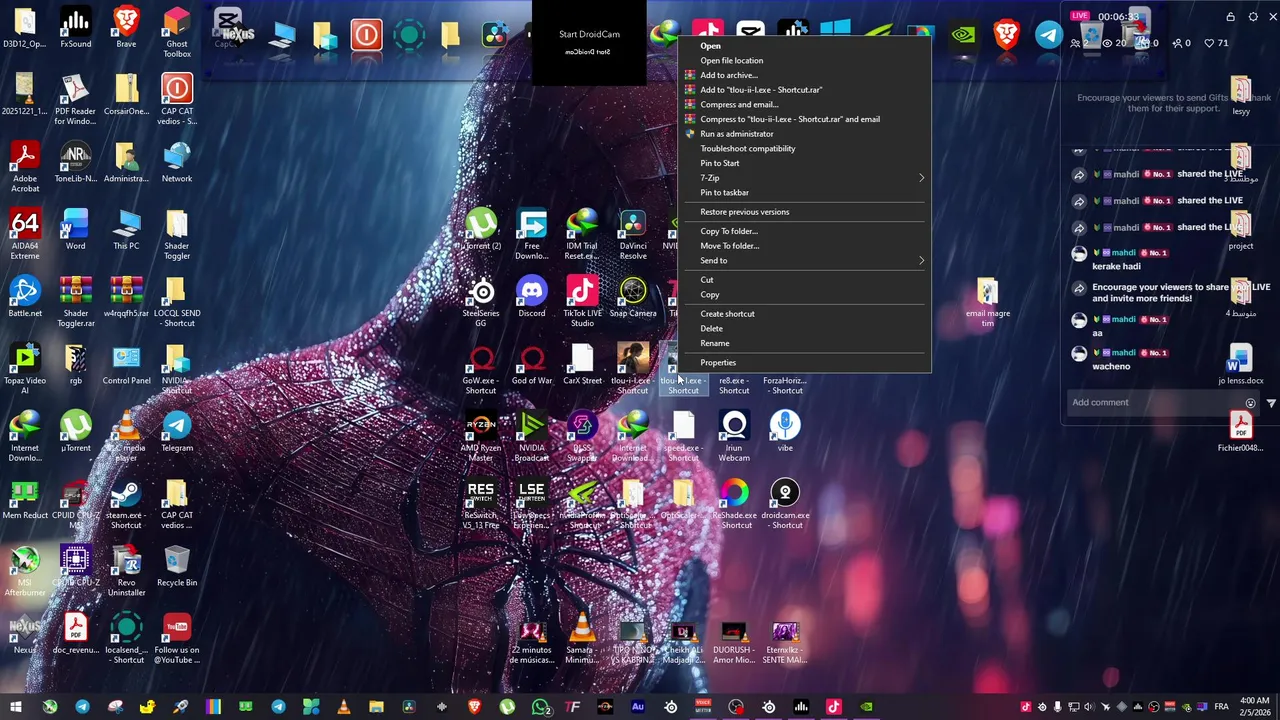Expand the 7-Zip submenu
The height and width of the screenshot is (720, 1280).
(x=805, y=177)
